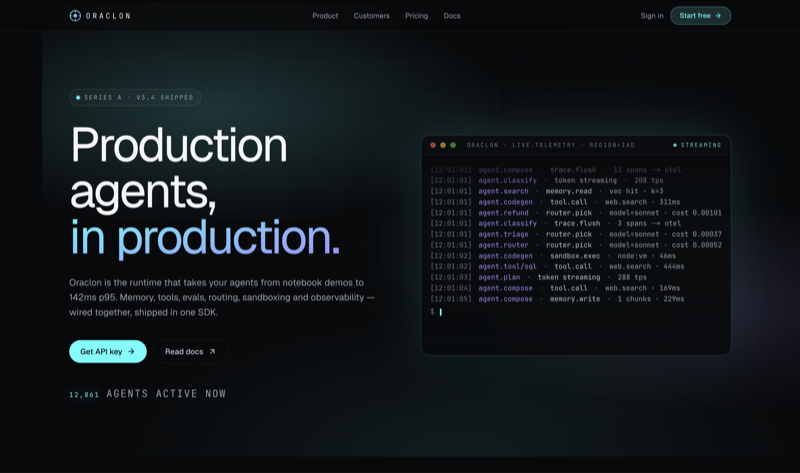Click the 'cost 0.00101' value
800x473 pixels.
(x=696, y=213)
